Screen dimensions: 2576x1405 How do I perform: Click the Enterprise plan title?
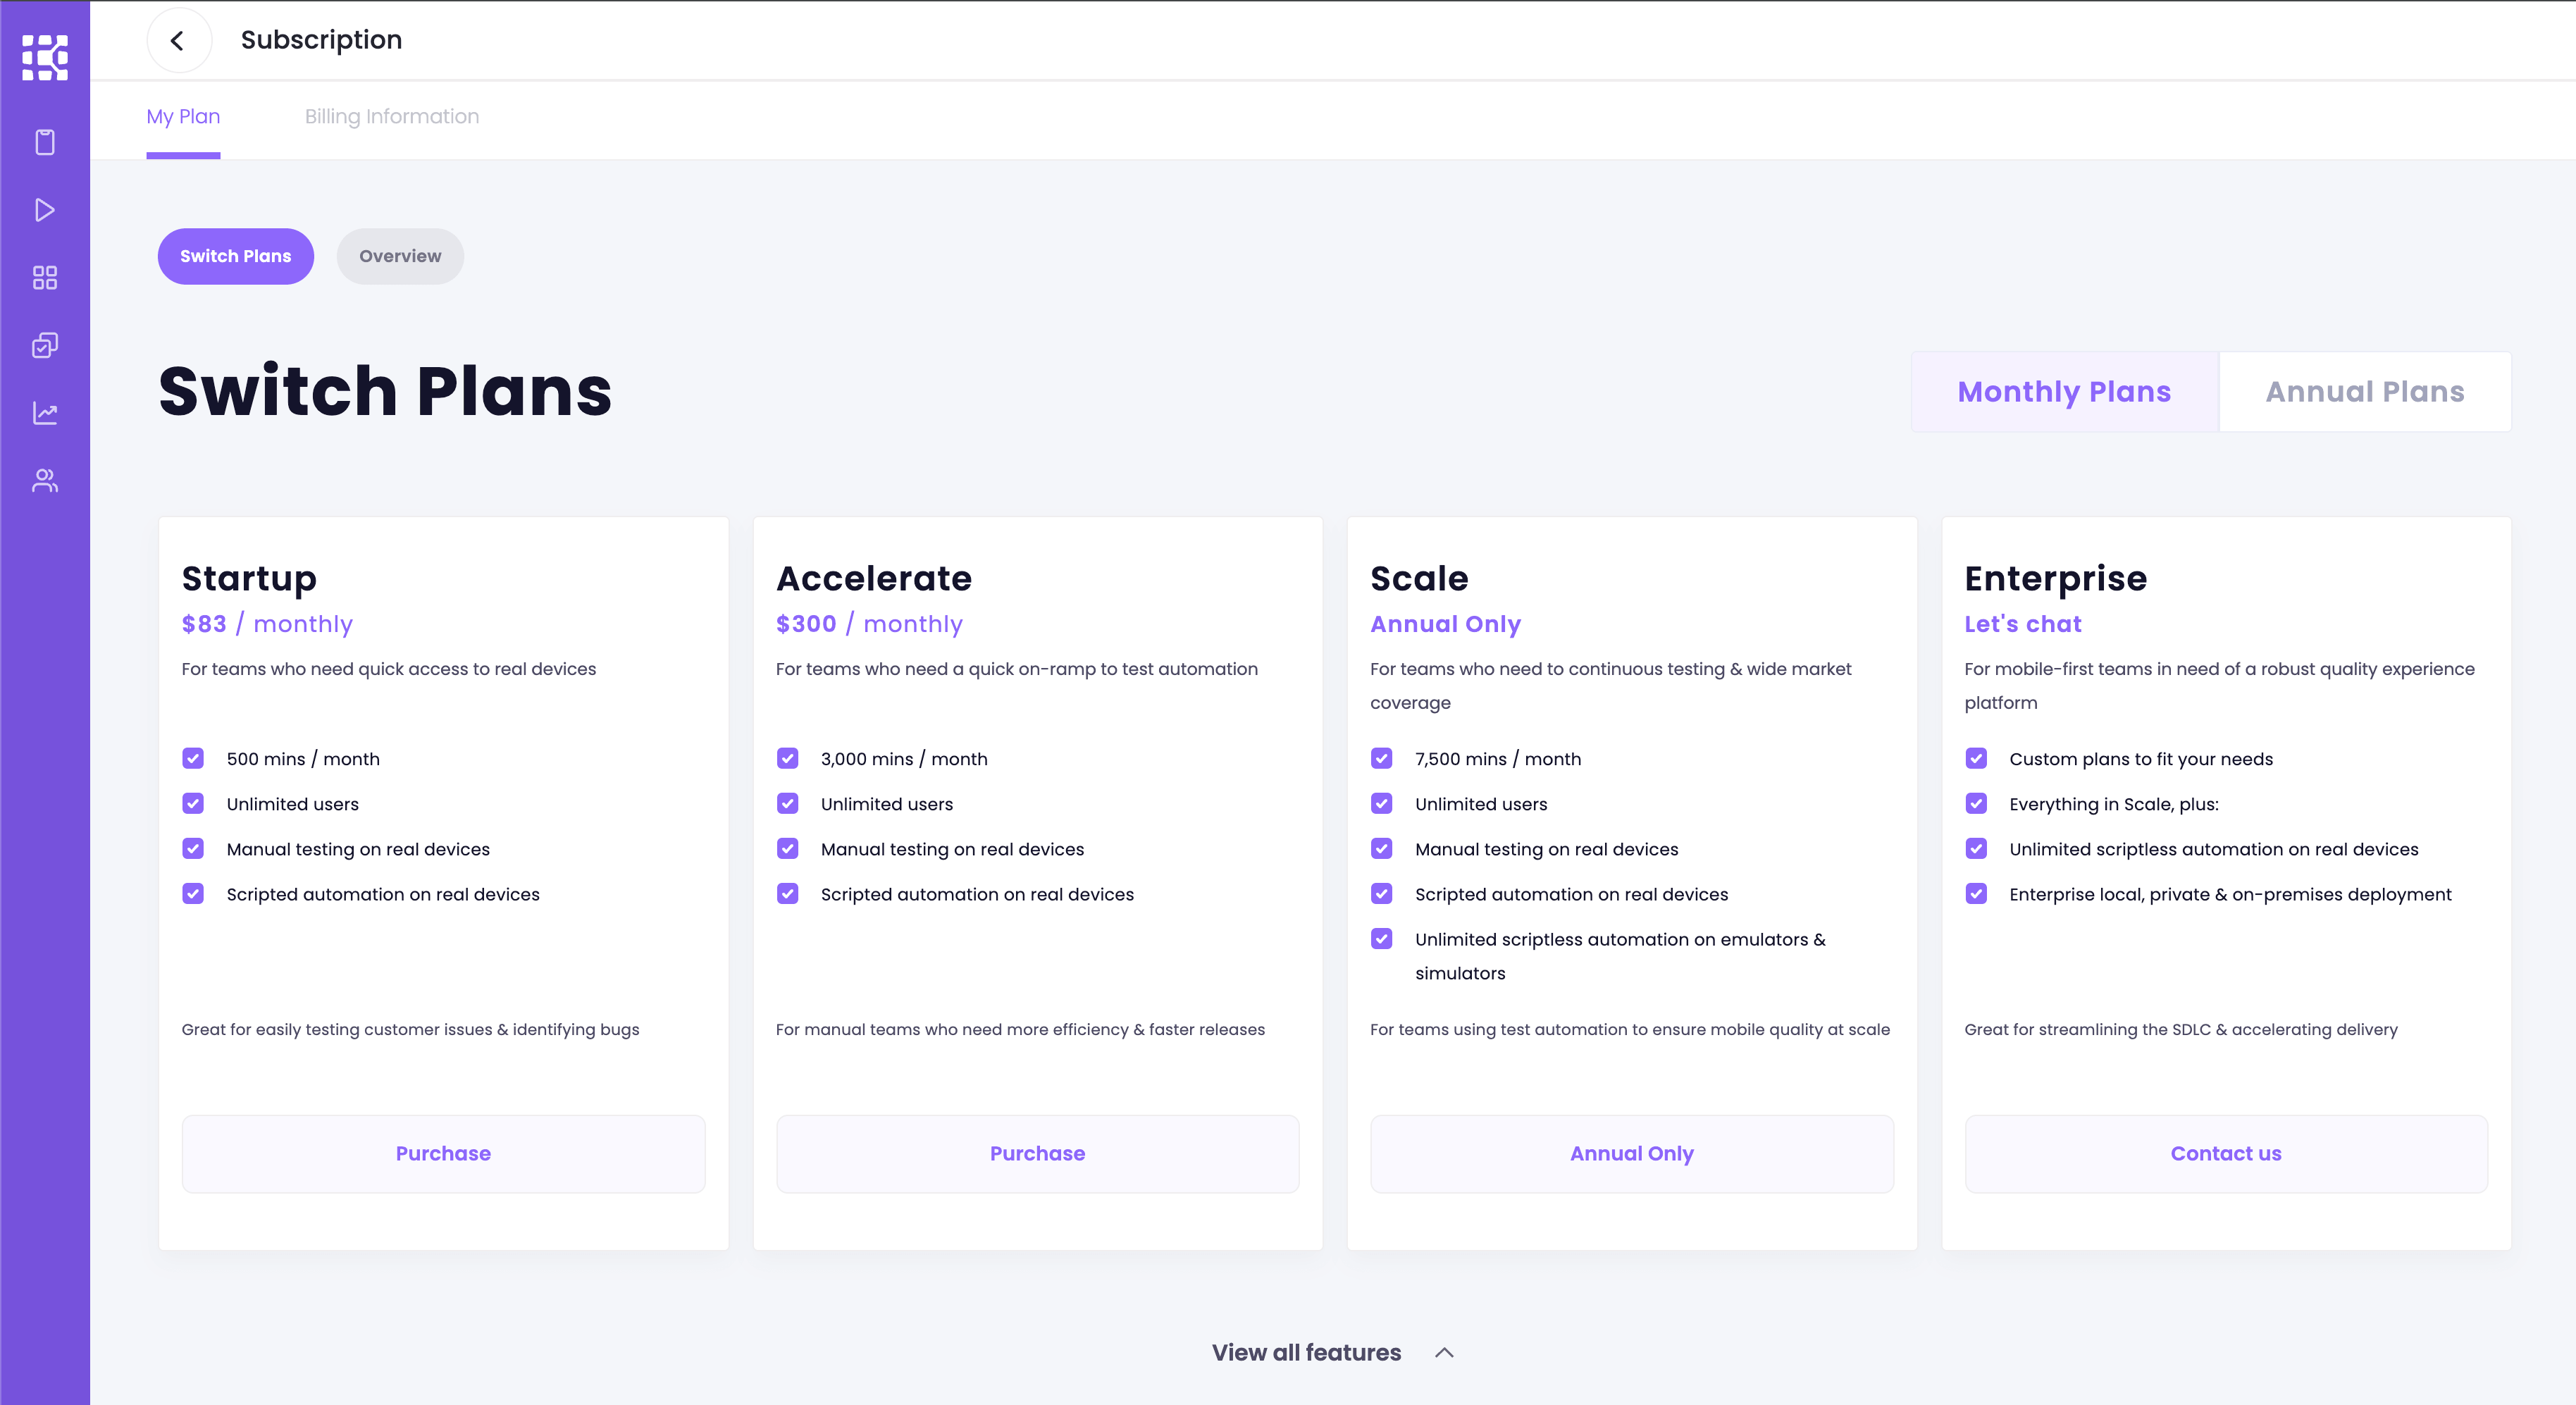(2056, 579)
